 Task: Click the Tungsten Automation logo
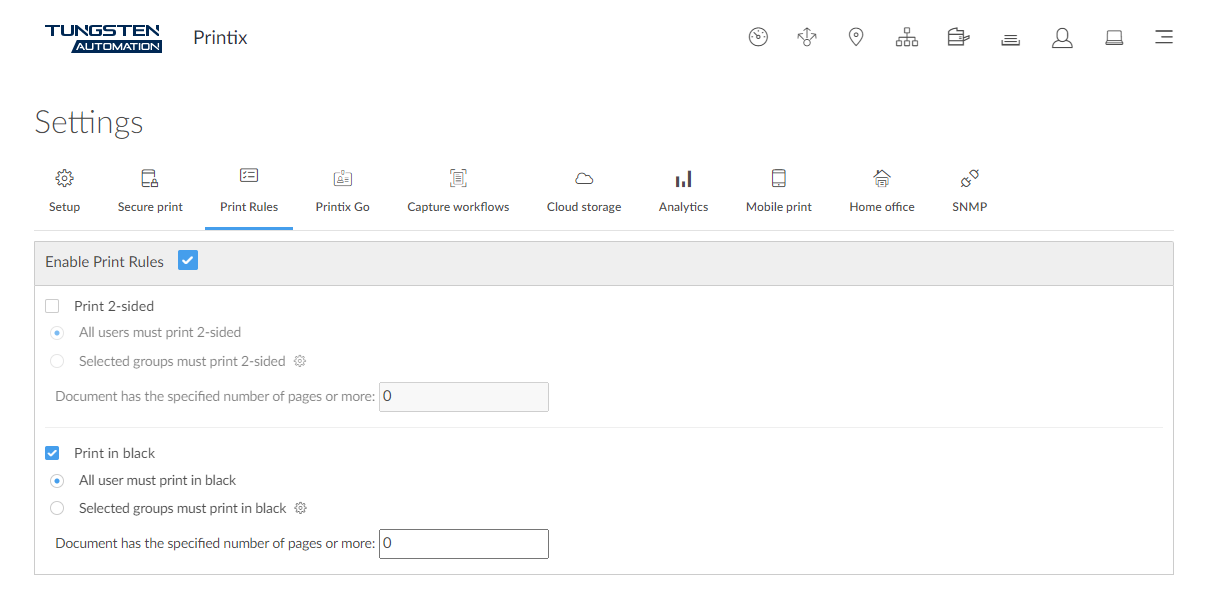click(x=103, y=38)
